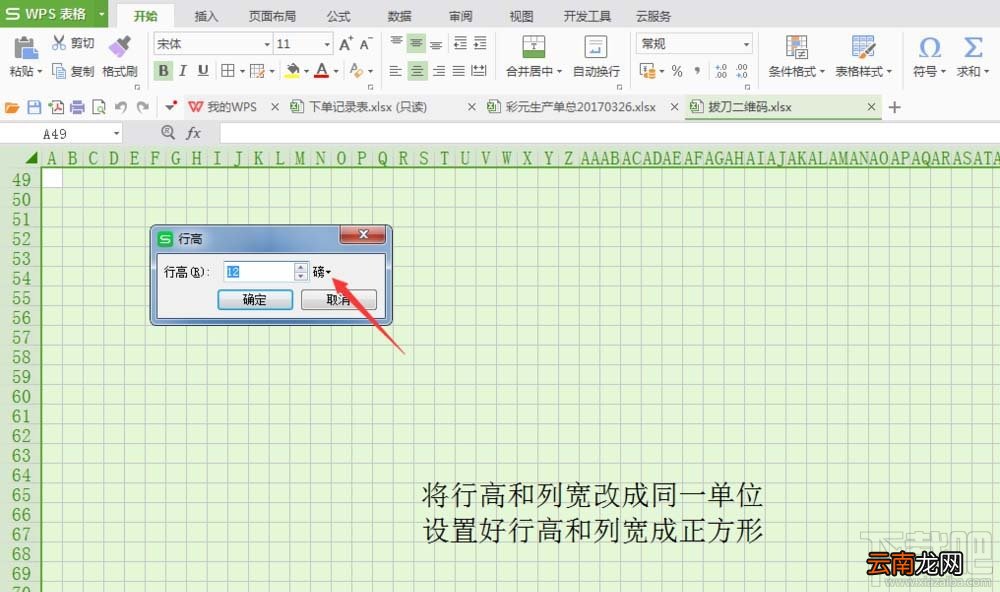Expand the 求和 dropdown arrow
Viewport: 1000px width, 592px height.
click(x=986, y=71)
